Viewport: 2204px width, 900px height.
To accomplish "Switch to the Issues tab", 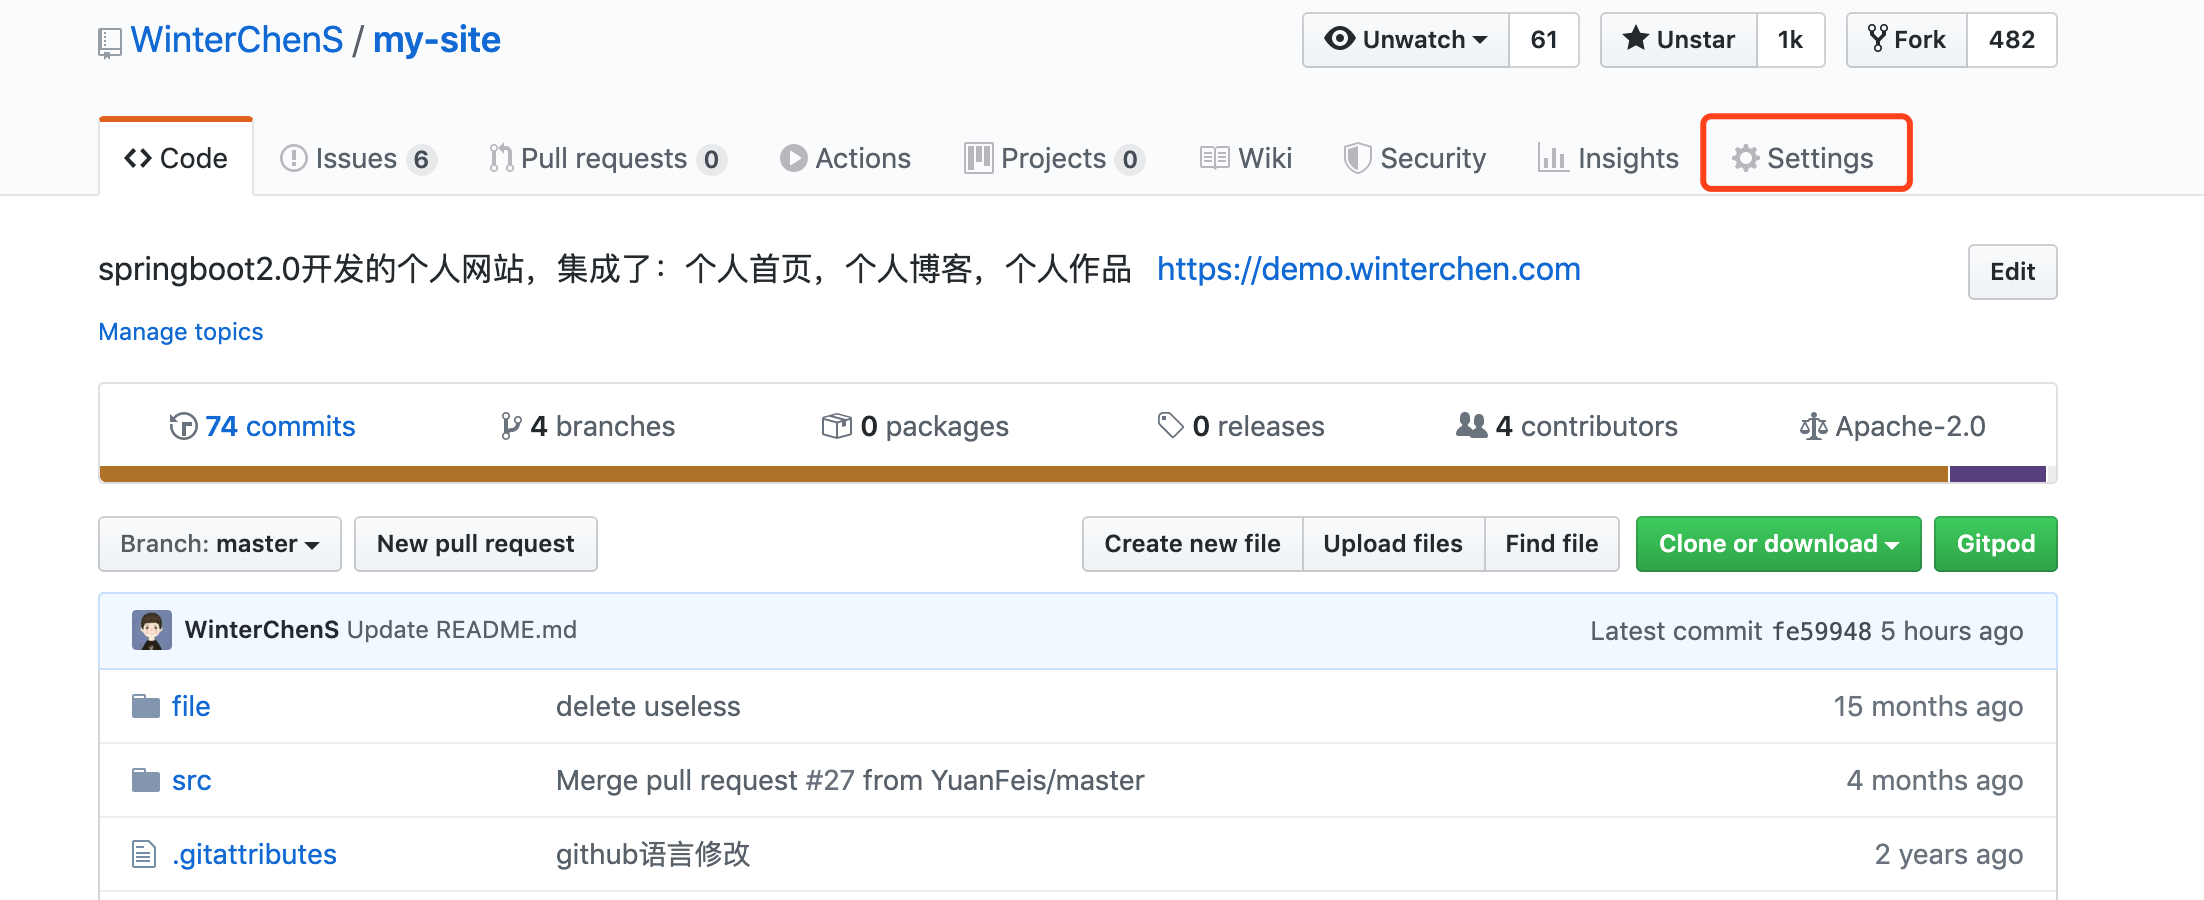I will (357, 158).
